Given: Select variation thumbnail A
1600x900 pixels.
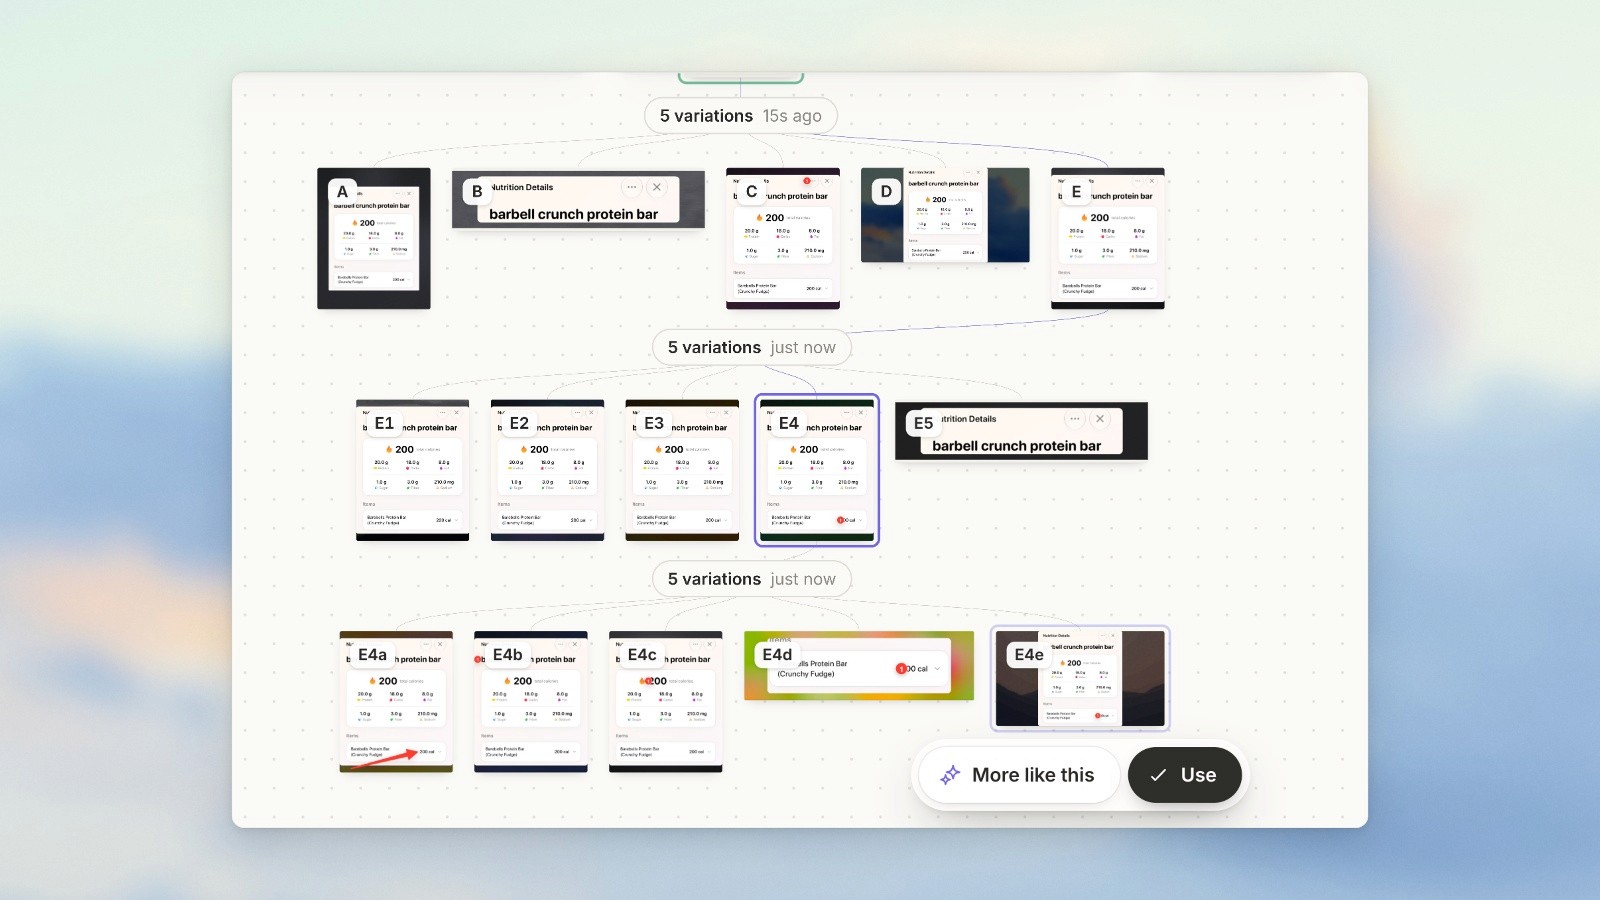Looking at the screenshot, I should pyautogui.click(x=374, y=238).
